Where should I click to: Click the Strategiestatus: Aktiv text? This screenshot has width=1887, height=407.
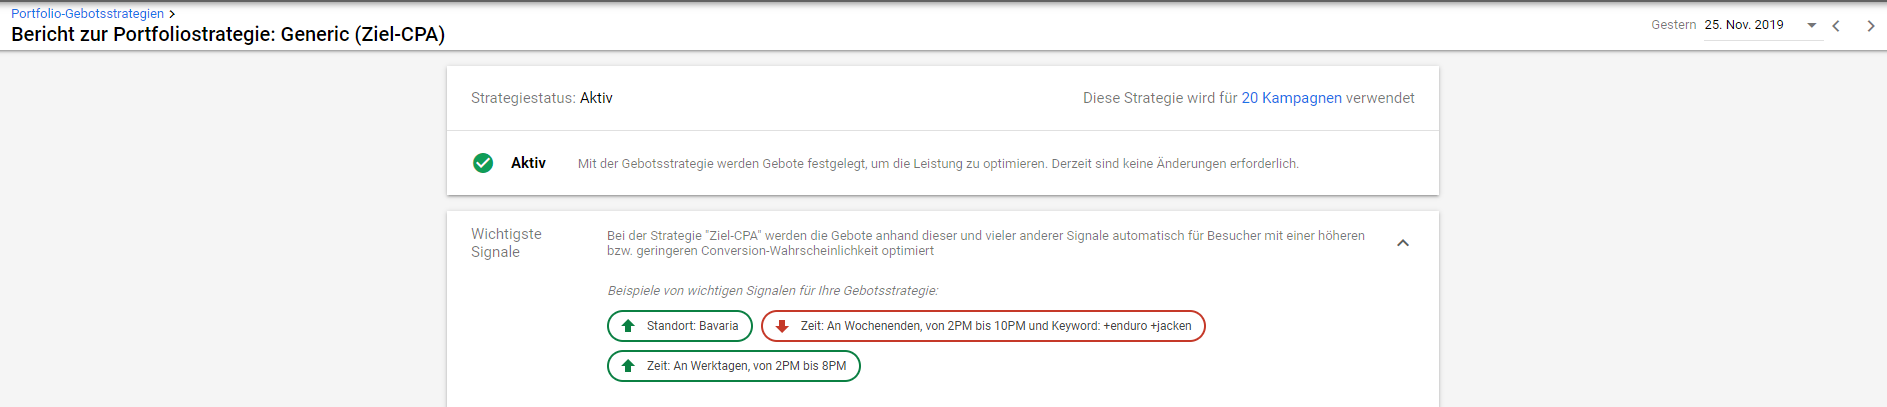tap(542, 98)
